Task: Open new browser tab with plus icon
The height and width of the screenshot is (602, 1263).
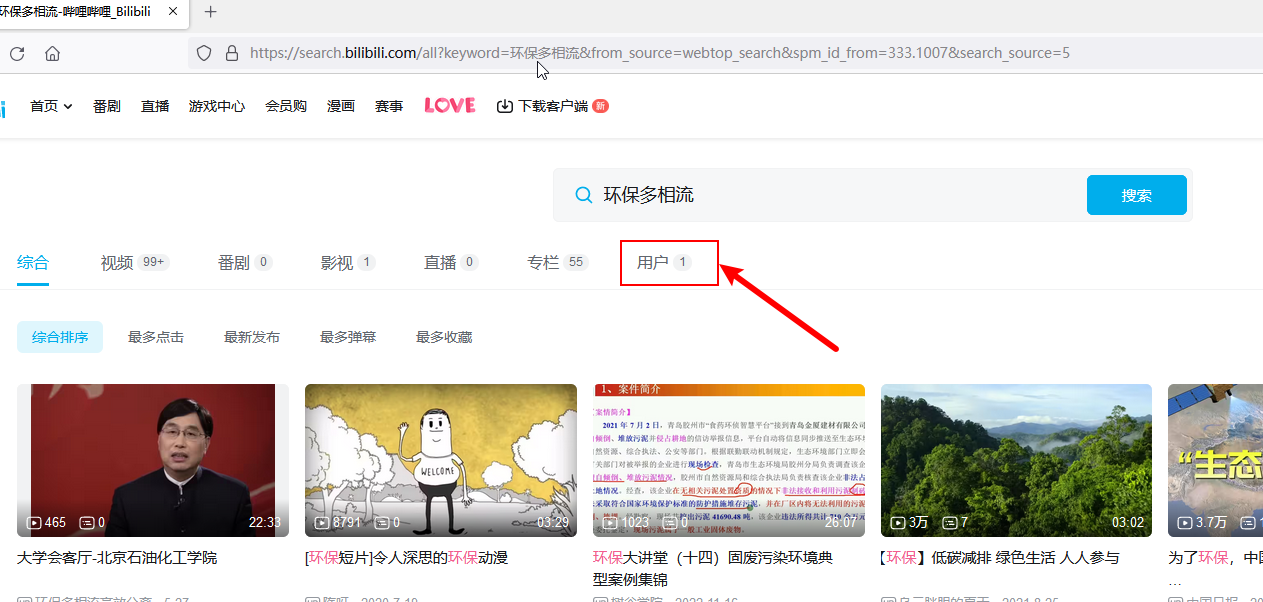Action: (210, 12)
